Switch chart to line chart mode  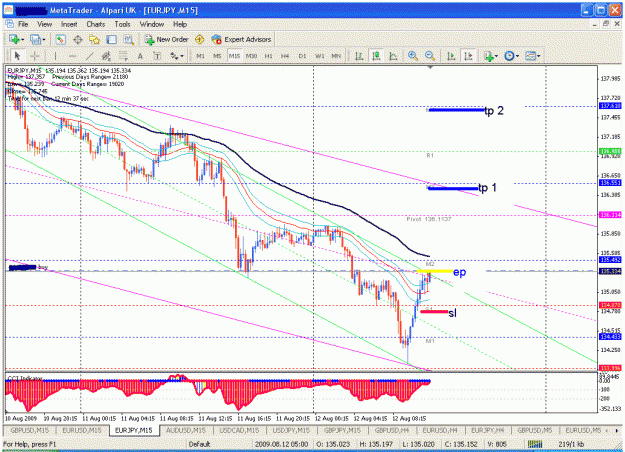393,56
